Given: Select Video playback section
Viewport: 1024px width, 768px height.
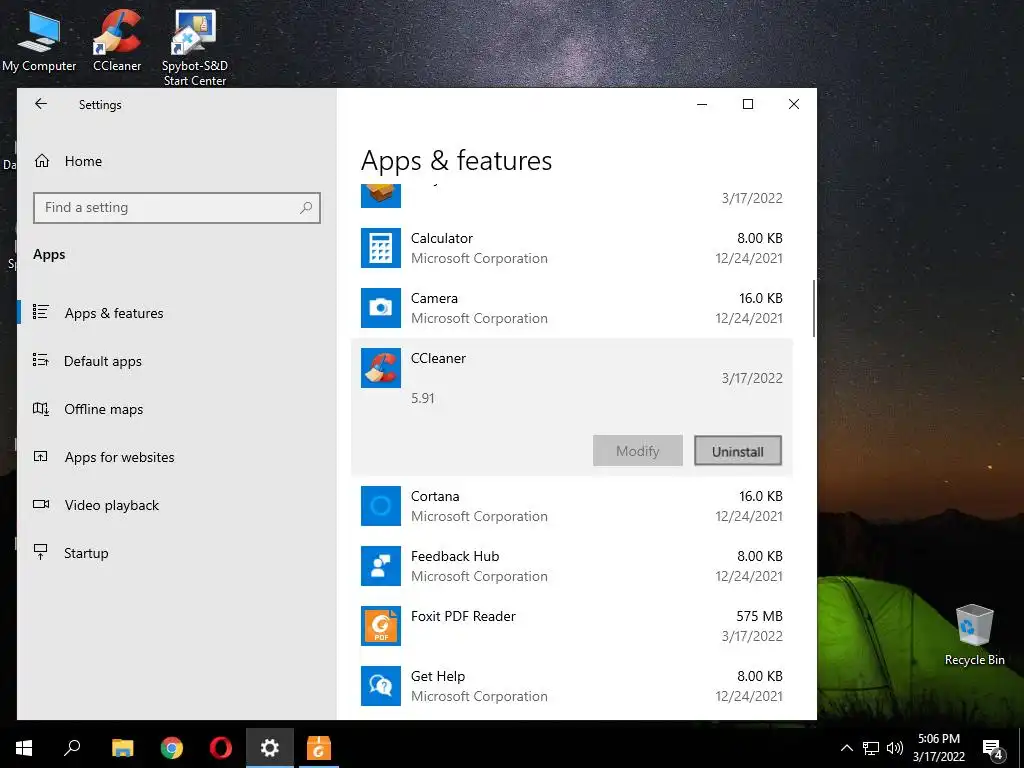Looking at the screenshot, I should pyautogui.click(x=112, y=505).
